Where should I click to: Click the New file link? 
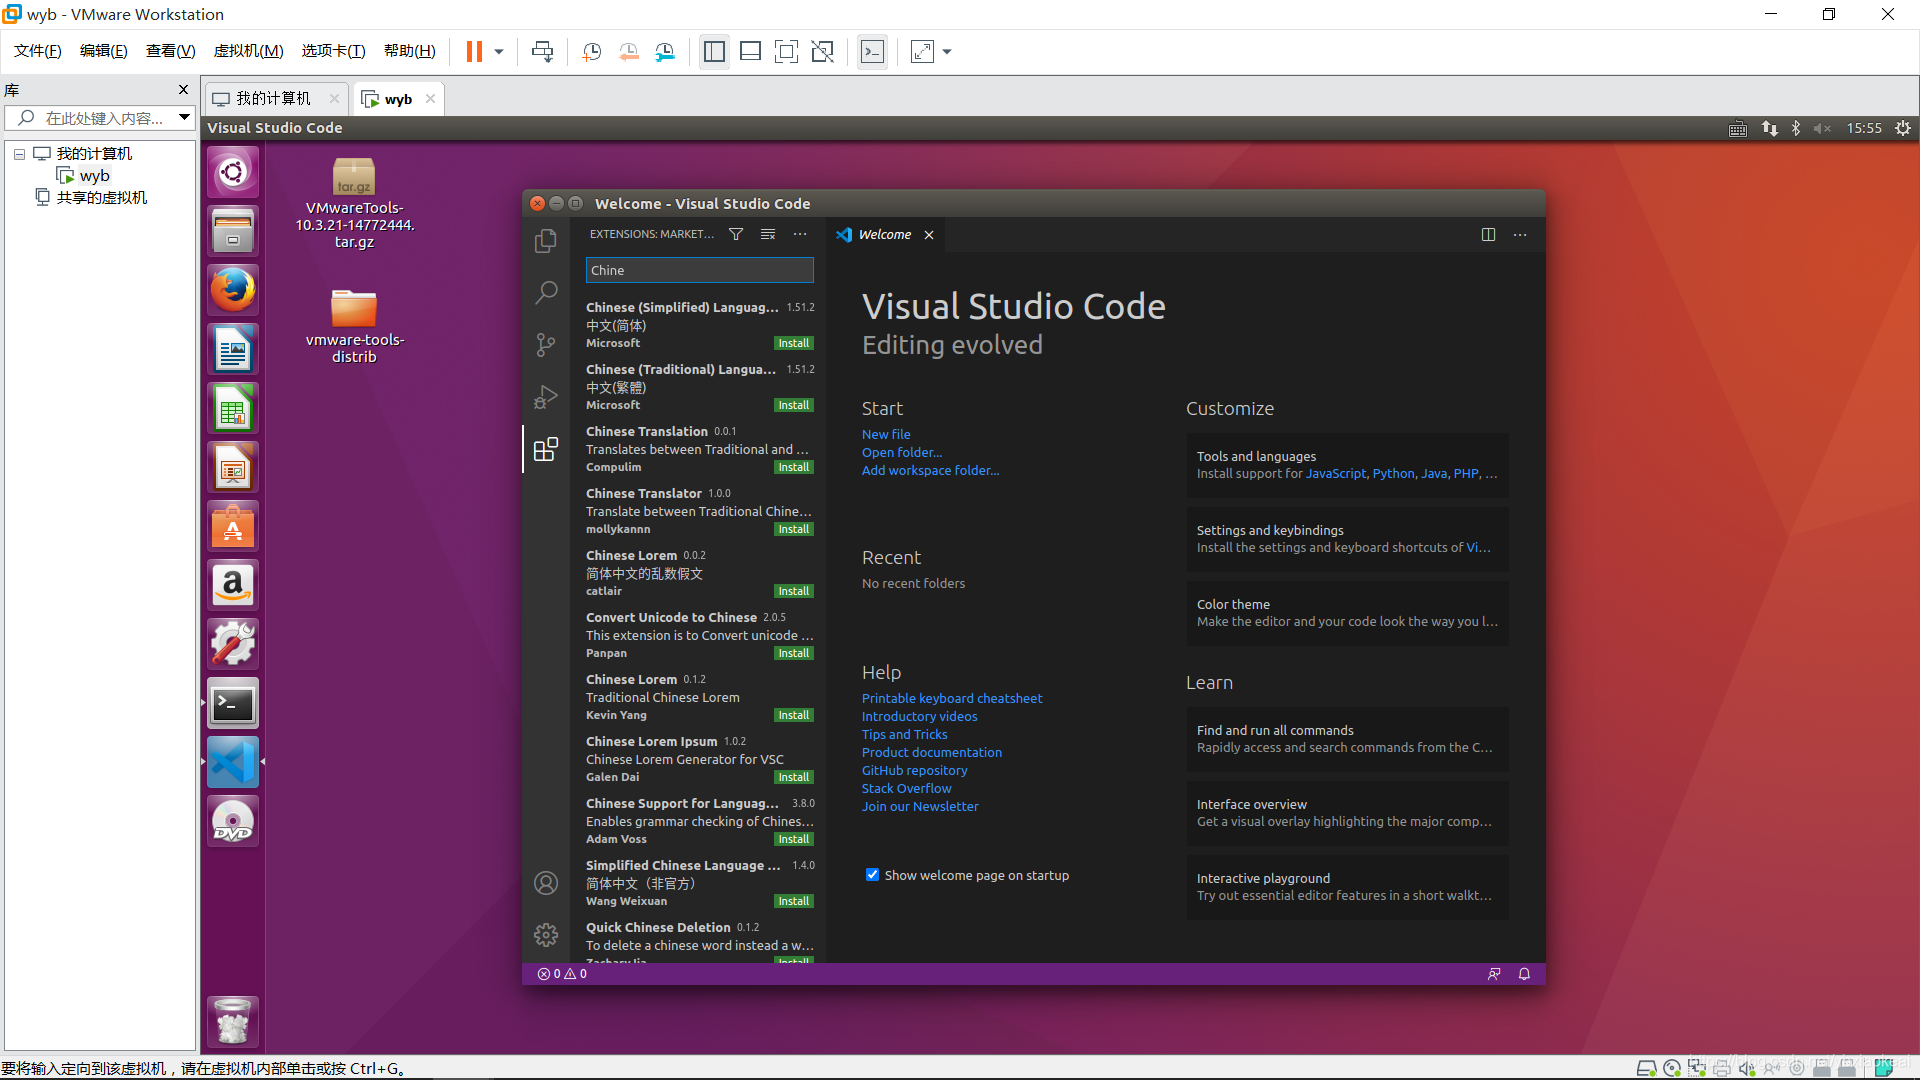pos(886,434)
